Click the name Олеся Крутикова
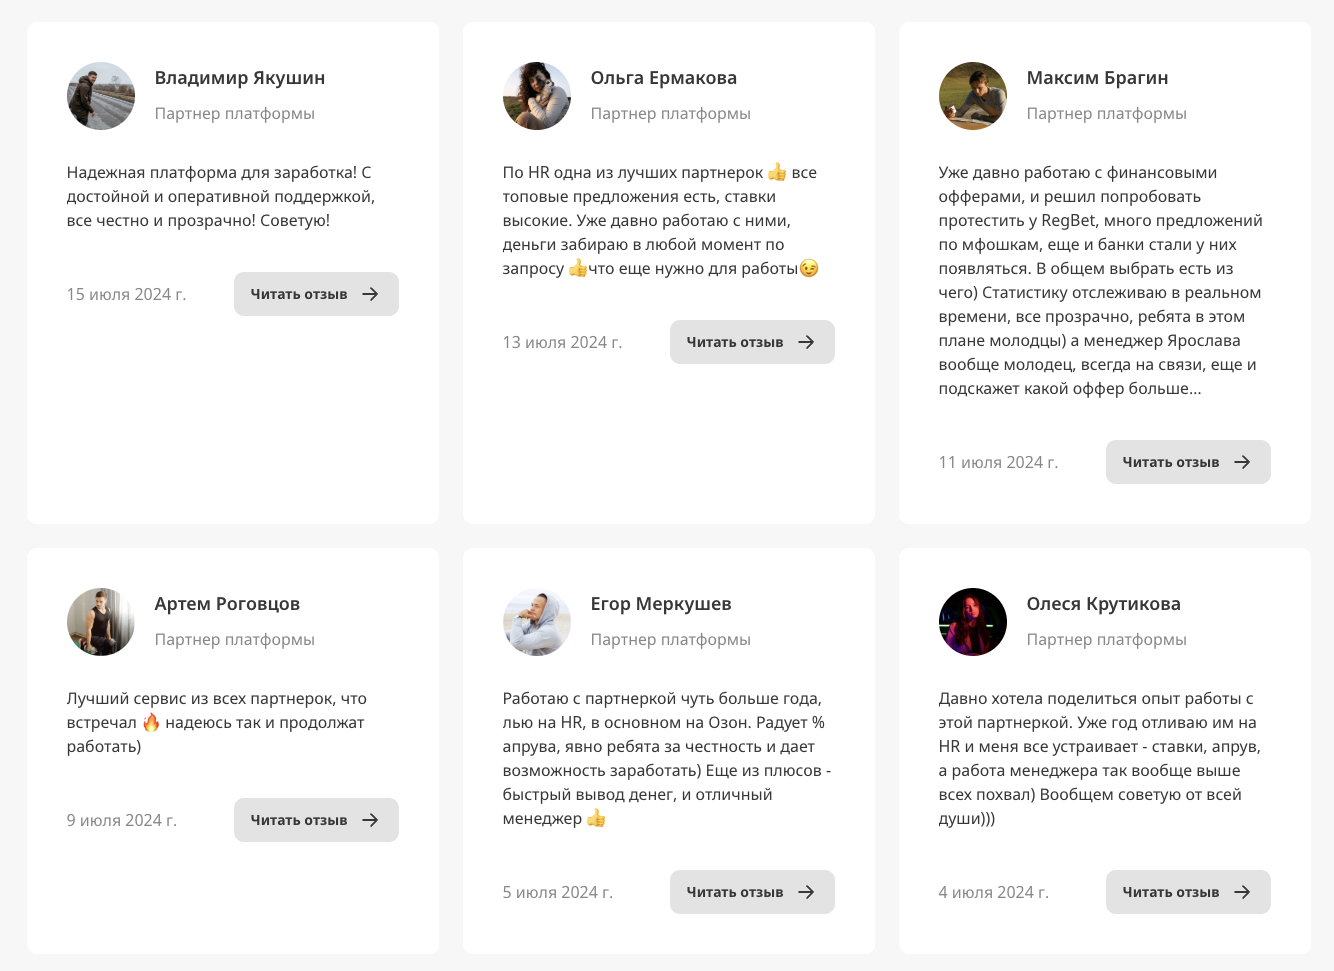Image resolution: width=1334 pixels, height=971 pixels. 1103,604
